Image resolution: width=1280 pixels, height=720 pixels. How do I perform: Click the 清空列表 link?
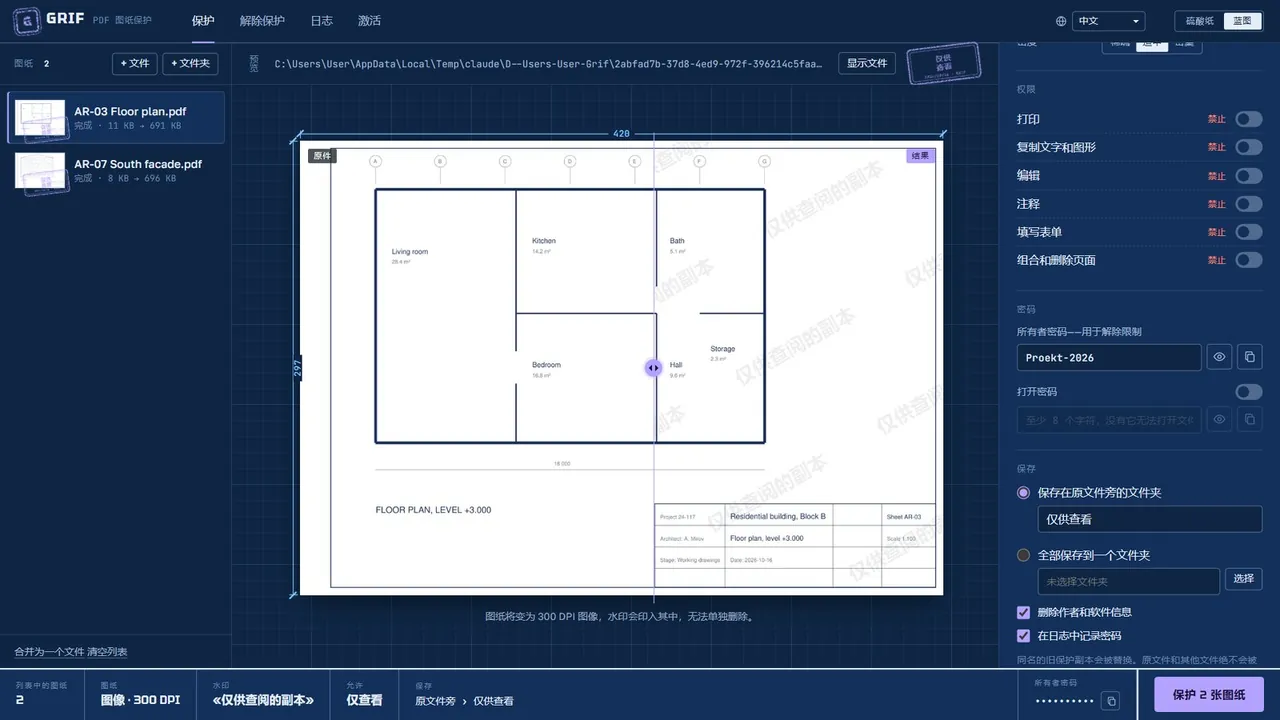click(108, 652)
